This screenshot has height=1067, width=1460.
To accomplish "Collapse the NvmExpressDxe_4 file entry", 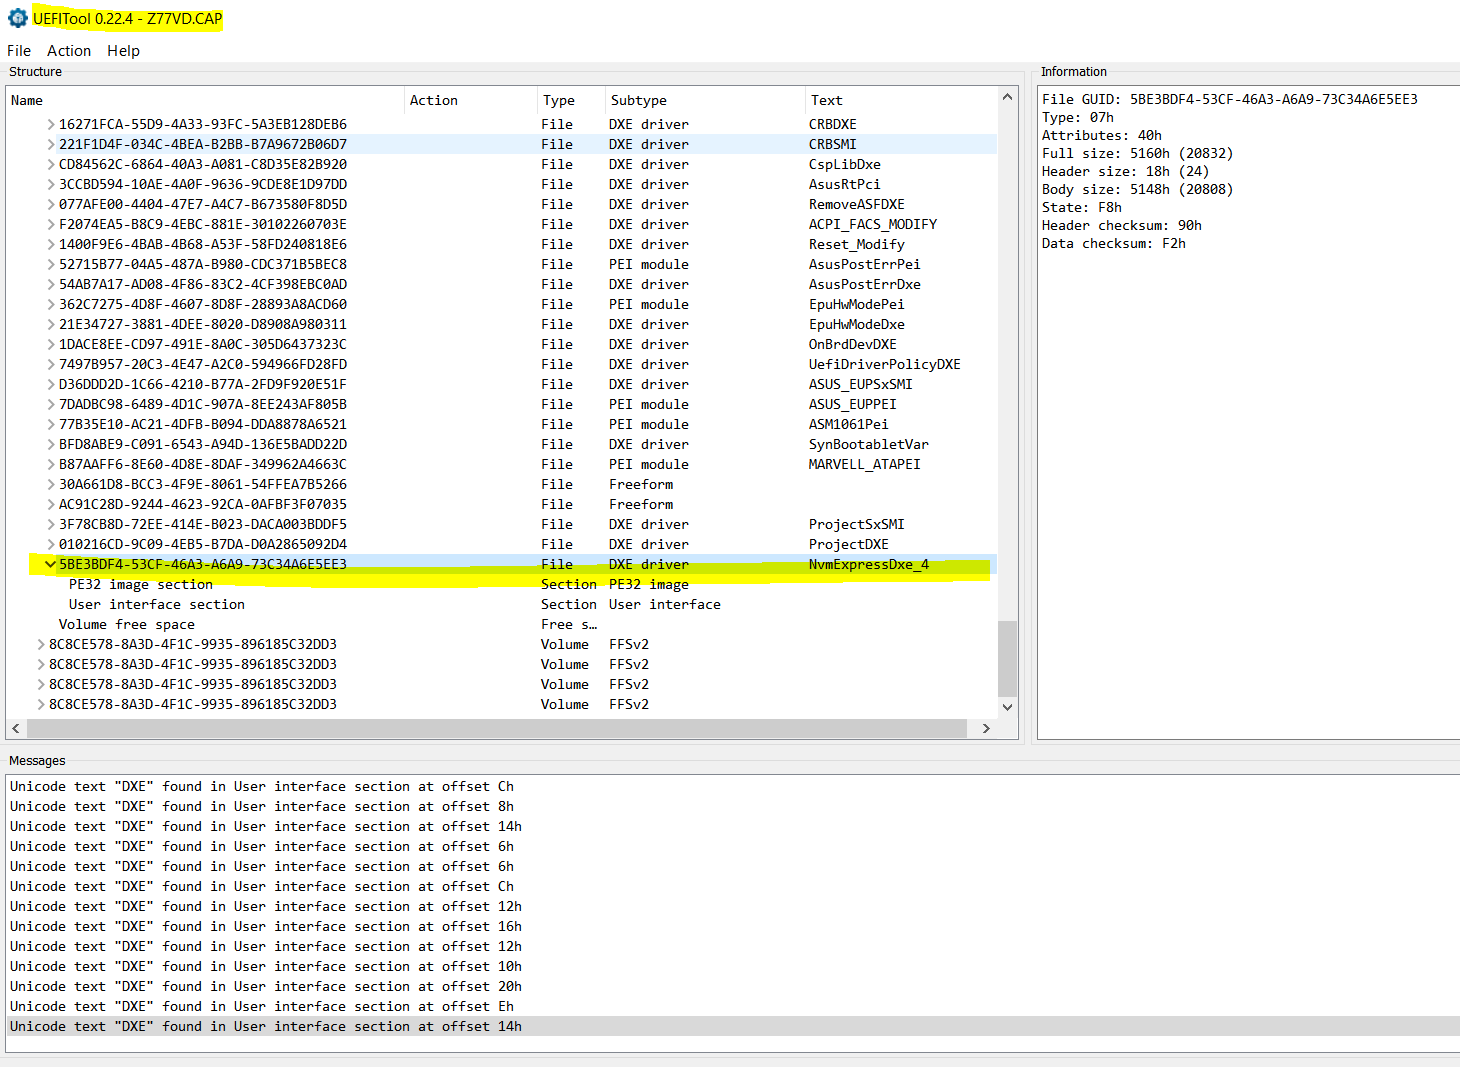I will pos(51,565).
